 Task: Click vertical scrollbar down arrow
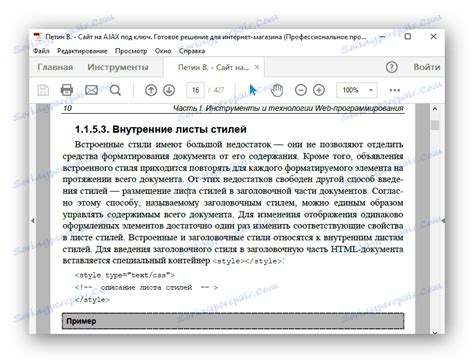[435, 332]
